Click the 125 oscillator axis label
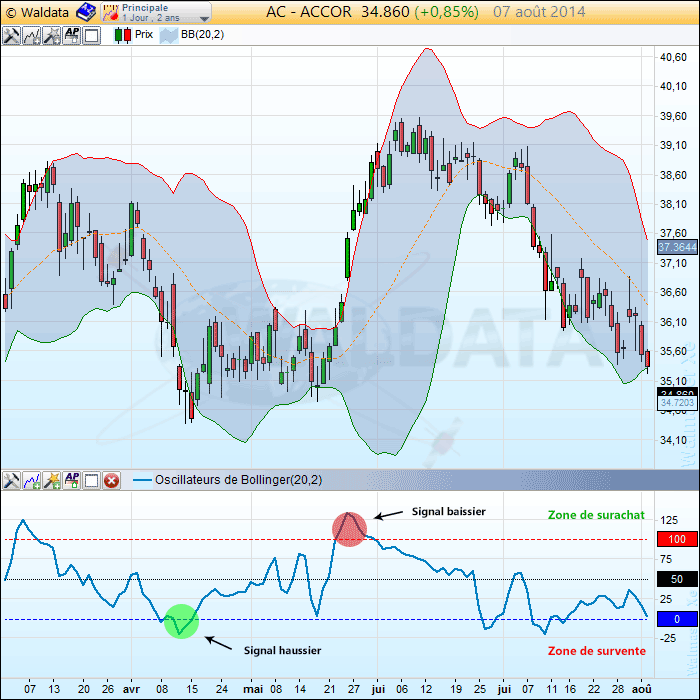The width and height of the screenshot is (700, 700). (x=669, y=520)
